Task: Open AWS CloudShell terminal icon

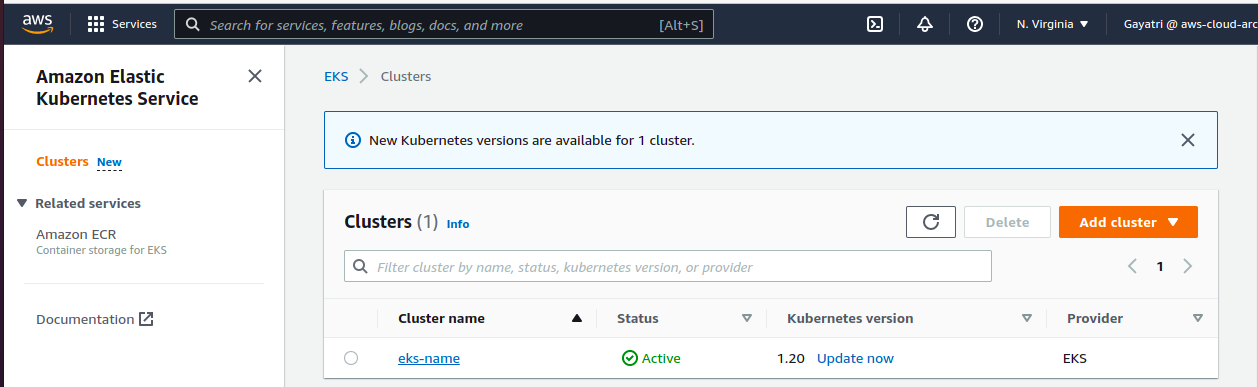Action: pyautogui.click(x=874, y=24)
